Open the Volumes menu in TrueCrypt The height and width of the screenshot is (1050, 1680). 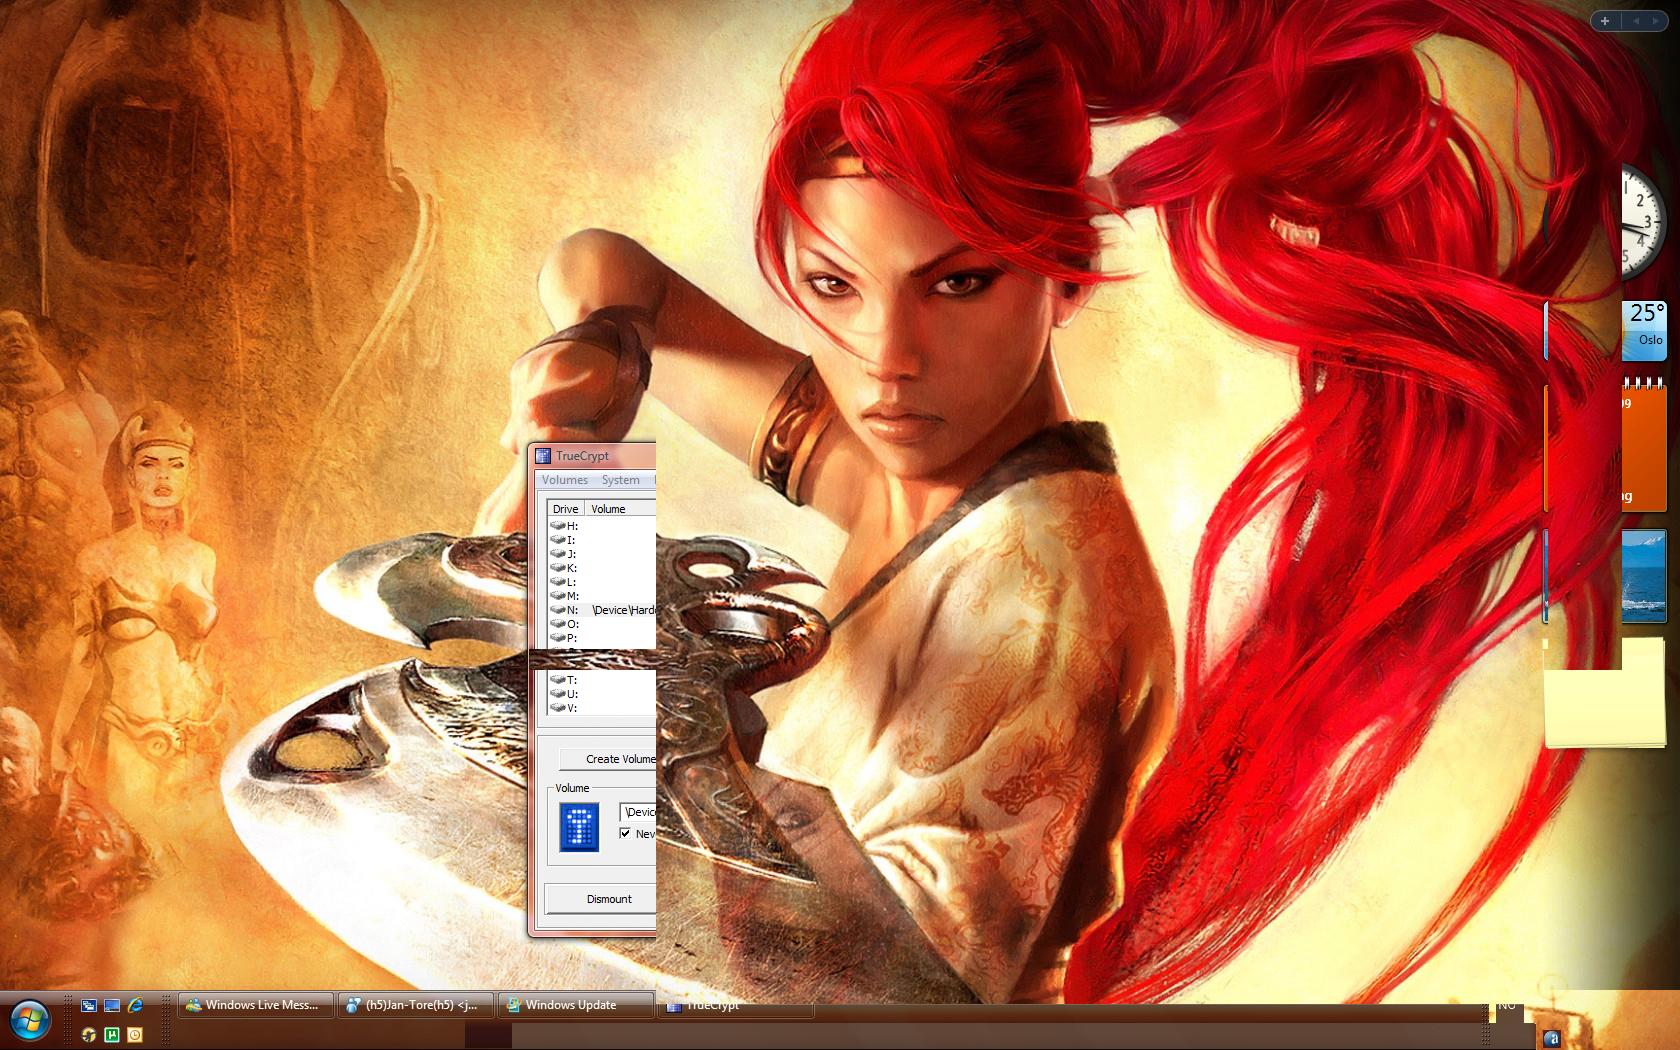pyautogui.click(x=565, y=480)
